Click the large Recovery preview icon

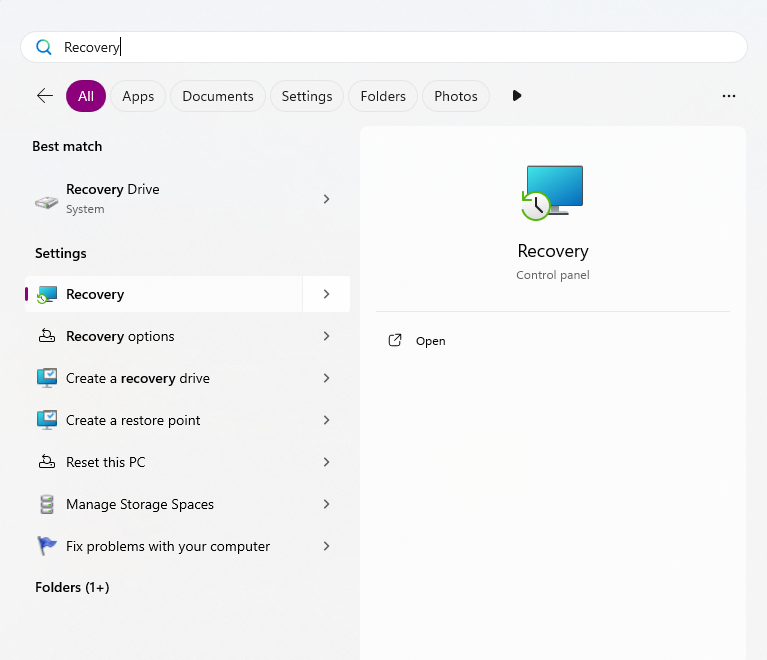pyautogui.click(x=553, y=193)
